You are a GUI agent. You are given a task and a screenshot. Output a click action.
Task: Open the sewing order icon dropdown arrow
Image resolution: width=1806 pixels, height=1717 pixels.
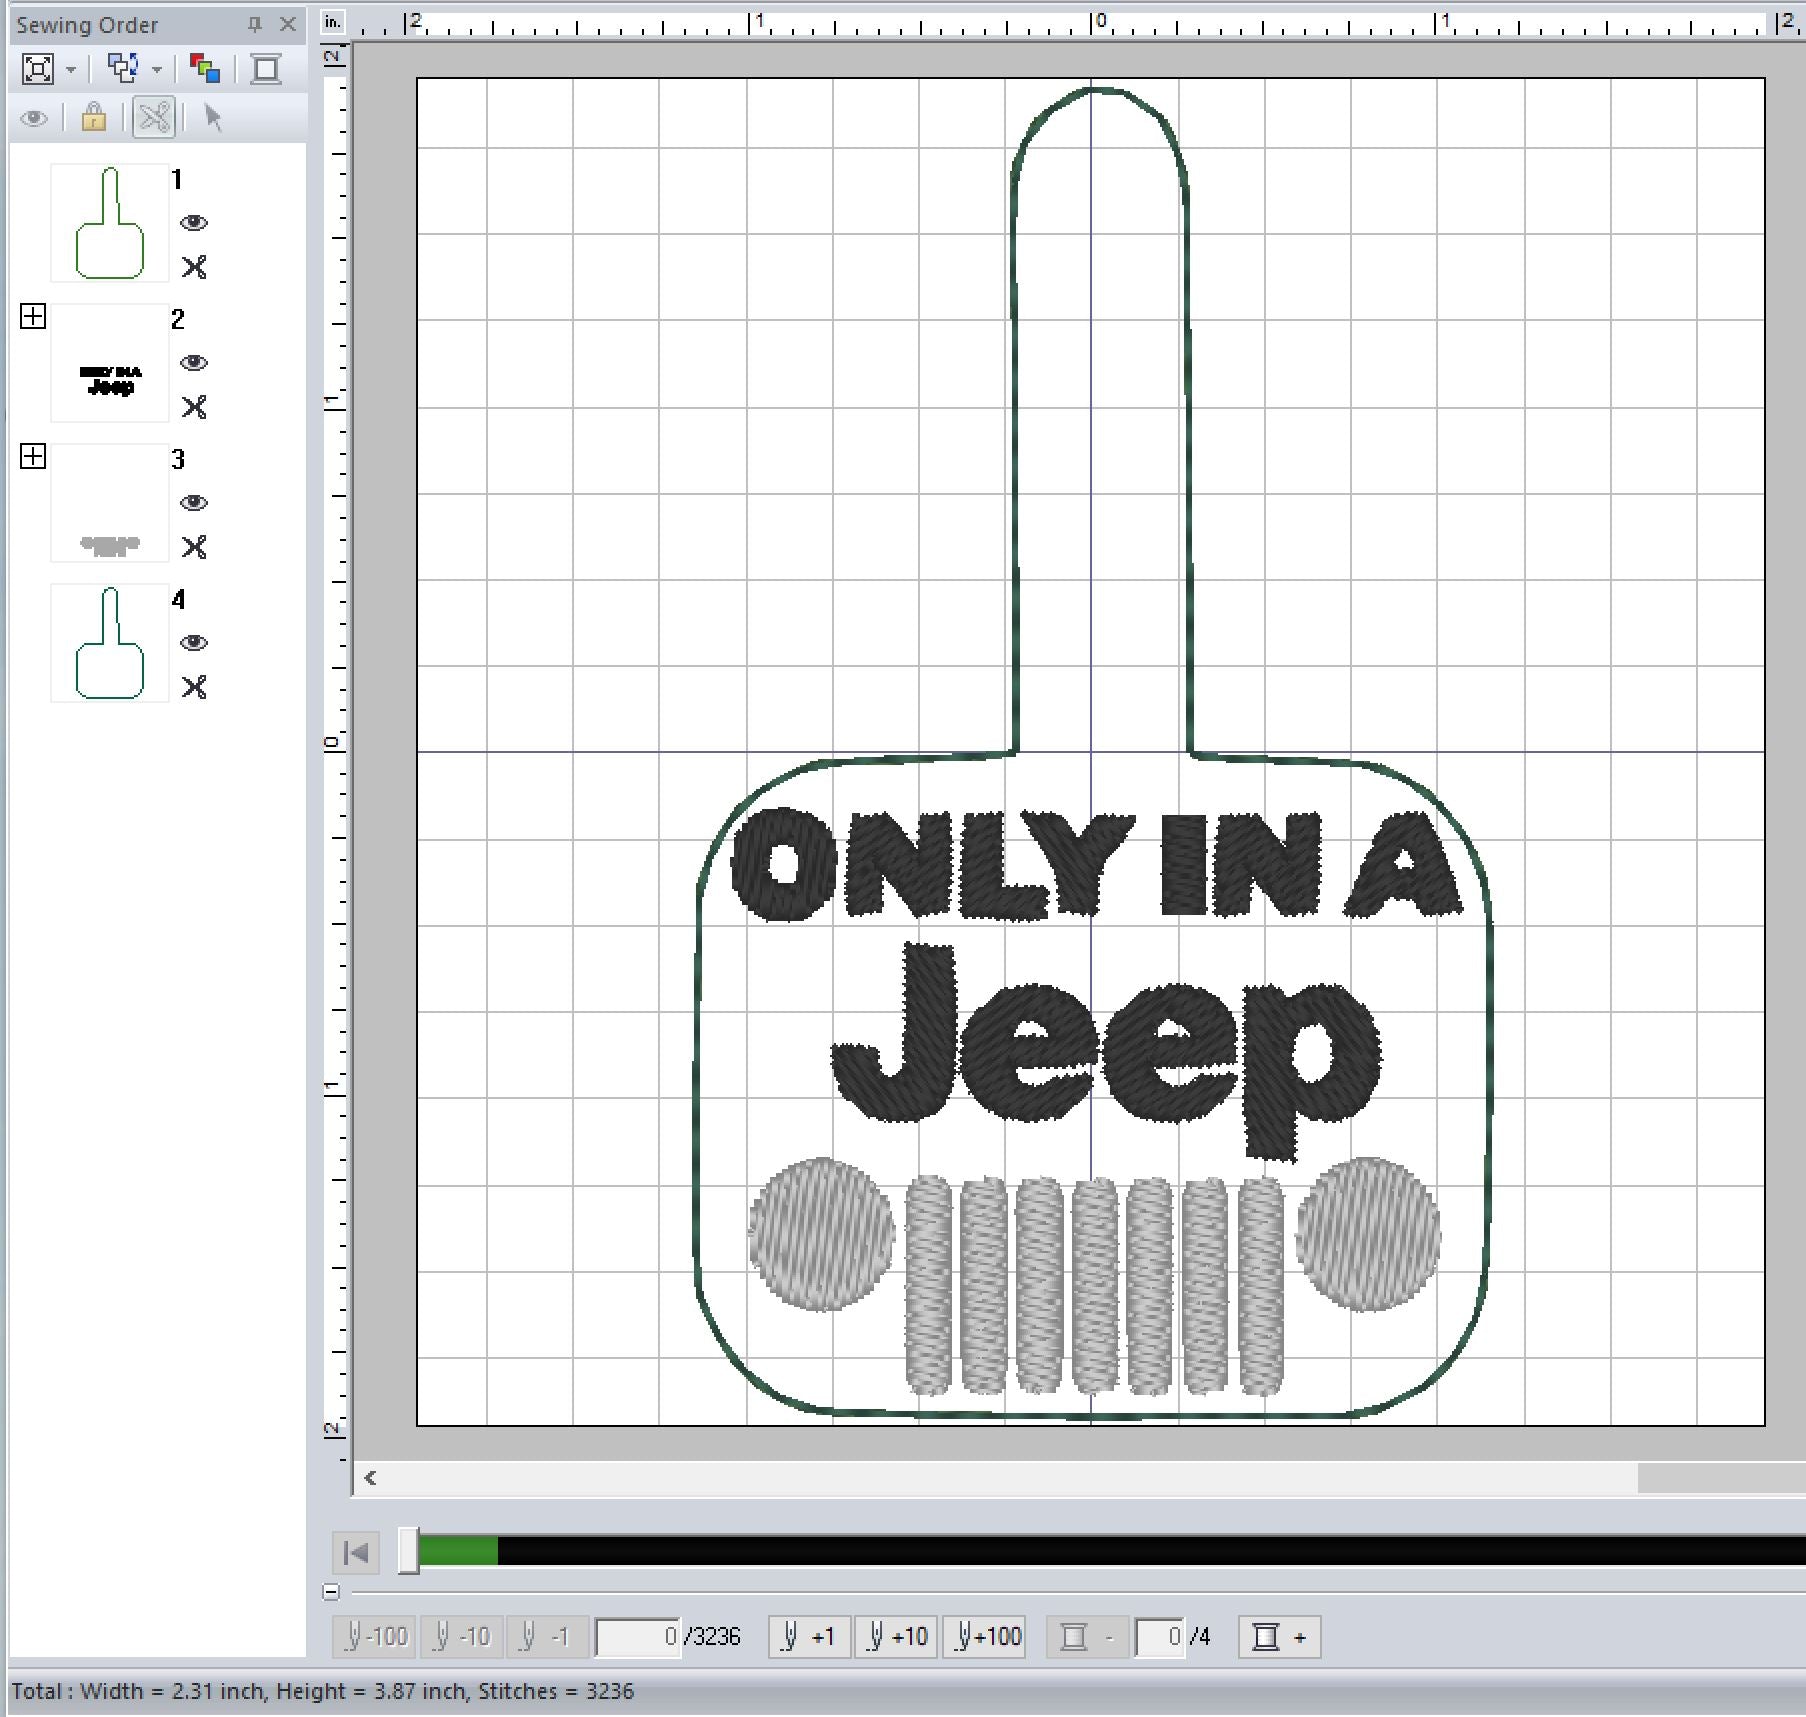click(157, 70)
